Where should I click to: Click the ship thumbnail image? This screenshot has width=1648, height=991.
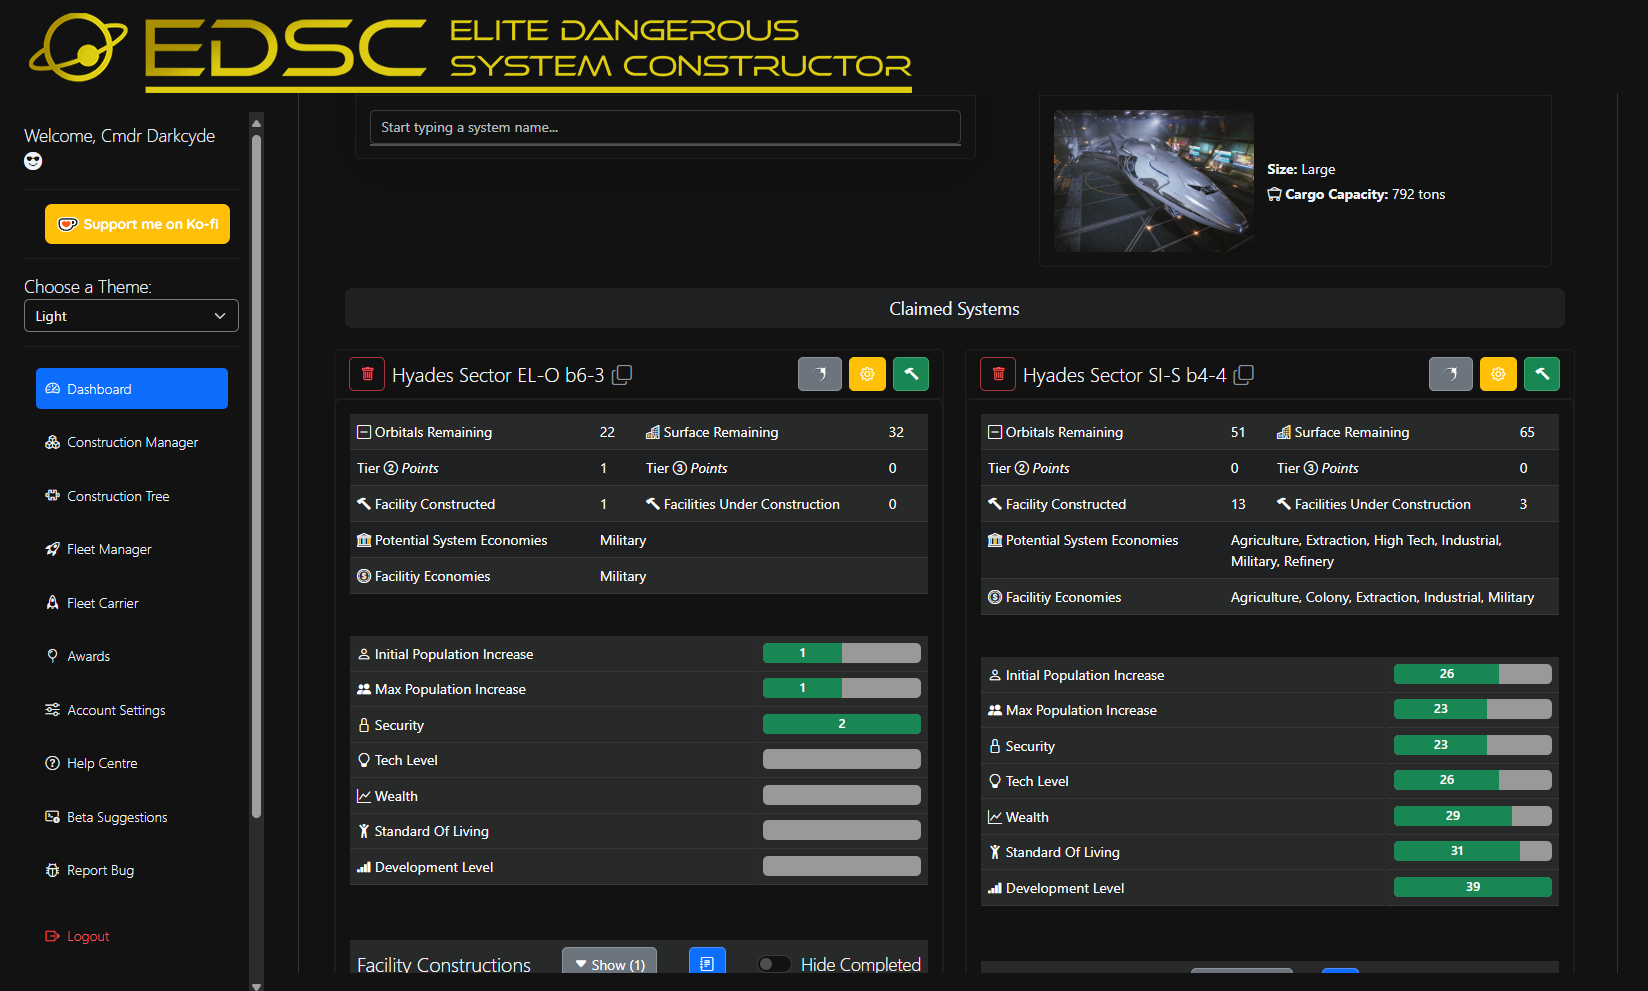point(1153,181)
